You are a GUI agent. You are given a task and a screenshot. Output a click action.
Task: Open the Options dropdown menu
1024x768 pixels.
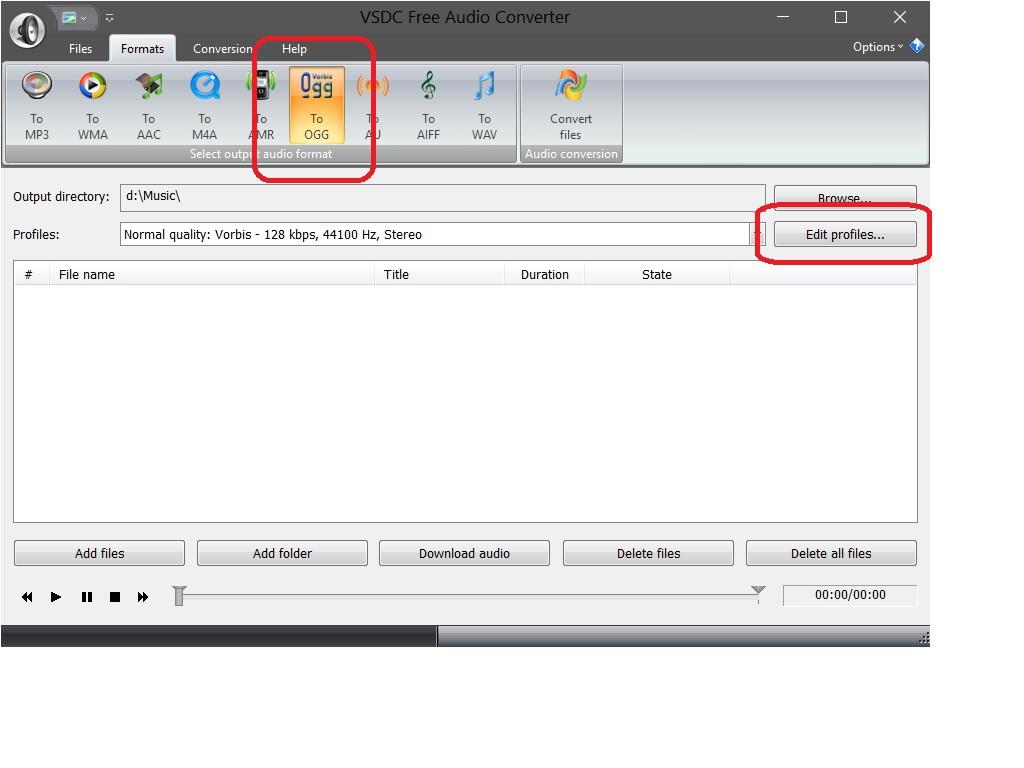pos(877,46)
